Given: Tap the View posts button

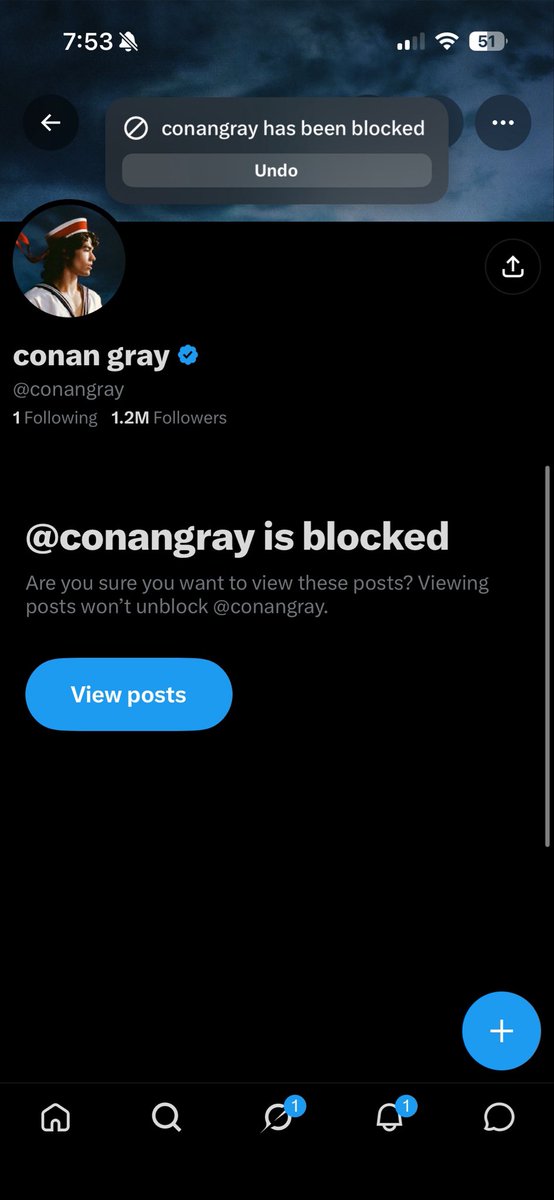Looking at the screenshot, I should click(x=128, y=694).
